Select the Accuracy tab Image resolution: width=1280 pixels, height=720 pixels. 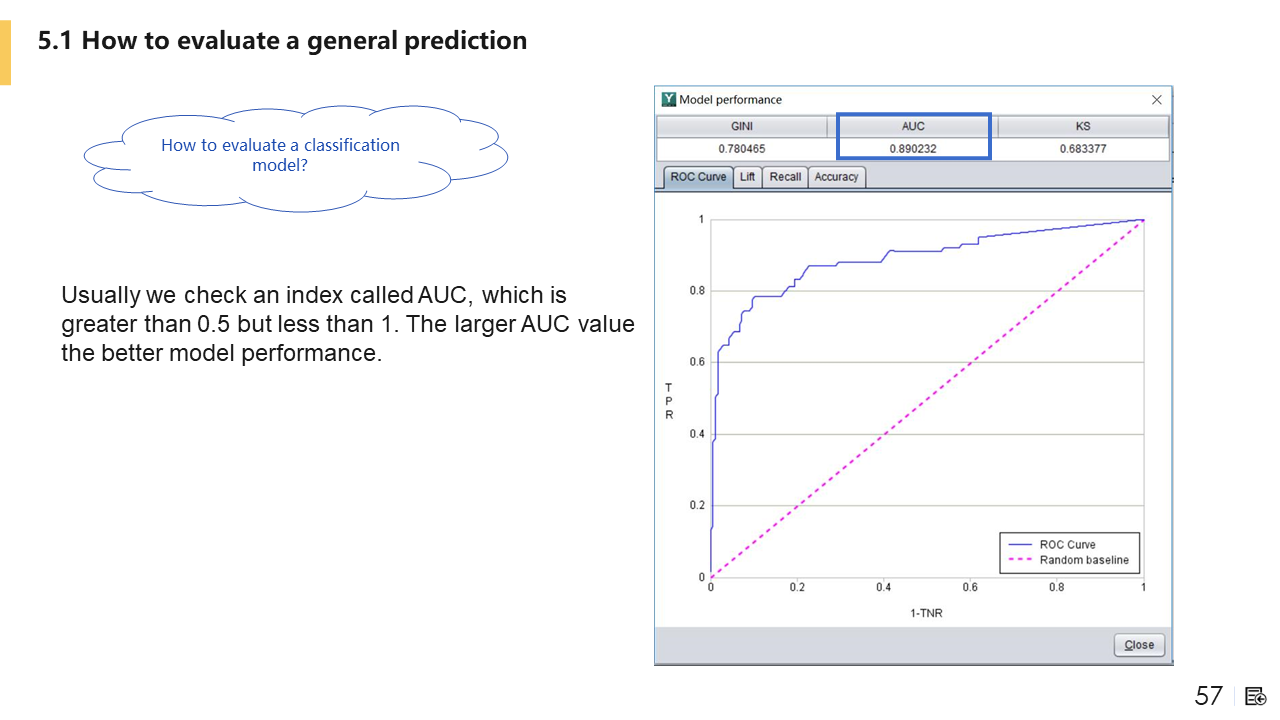coord(836,177)
